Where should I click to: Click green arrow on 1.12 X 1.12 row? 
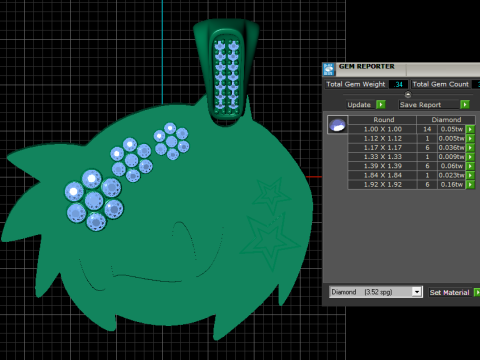tap(470, 138)
